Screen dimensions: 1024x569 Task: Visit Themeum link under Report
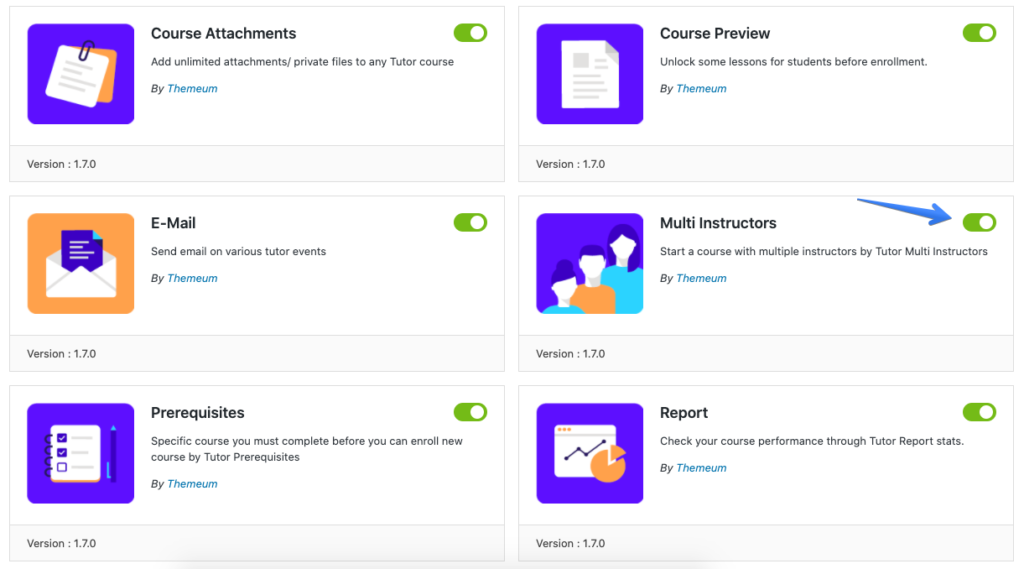tap(701, 468)
